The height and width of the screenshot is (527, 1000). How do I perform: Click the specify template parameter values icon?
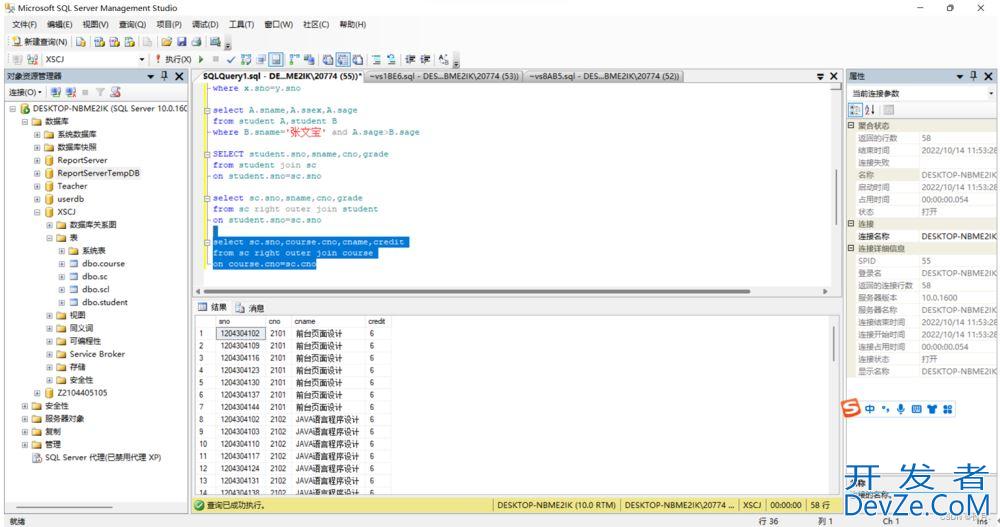point(443,59)
